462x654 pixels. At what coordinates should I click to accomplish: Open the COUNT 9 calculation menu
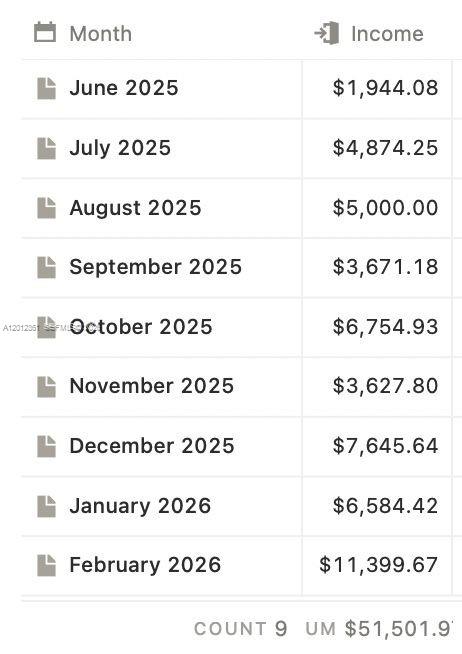241,629
